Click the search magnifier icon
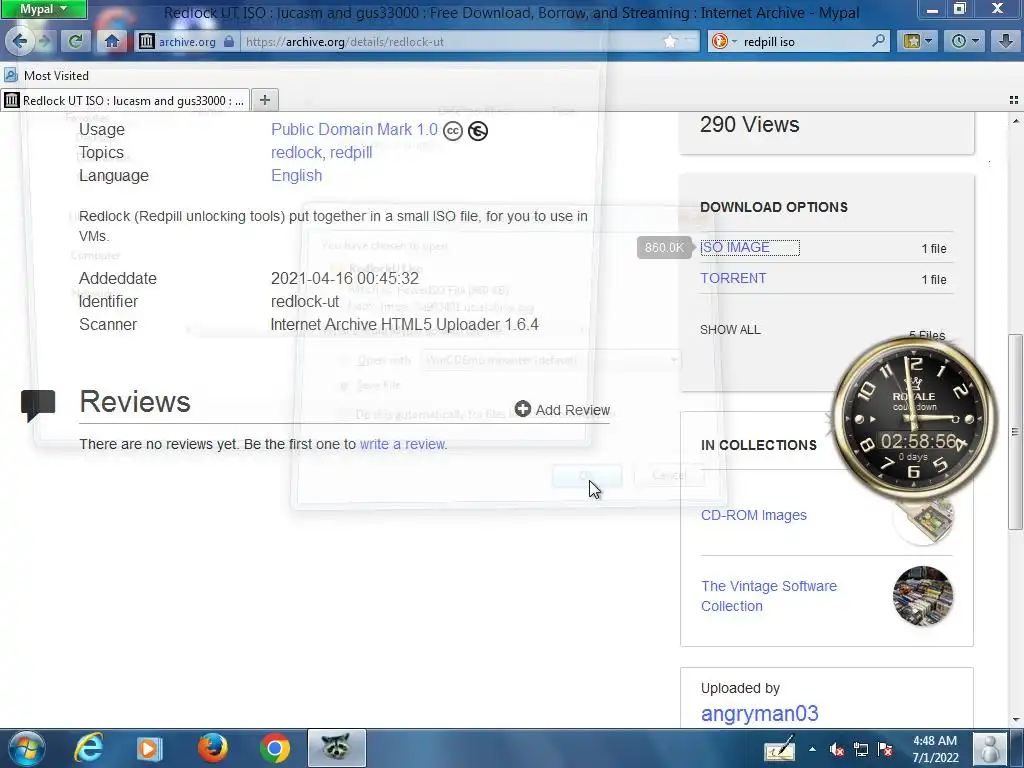This screenshot has height=768, width=1024. [x=878, y=41]
